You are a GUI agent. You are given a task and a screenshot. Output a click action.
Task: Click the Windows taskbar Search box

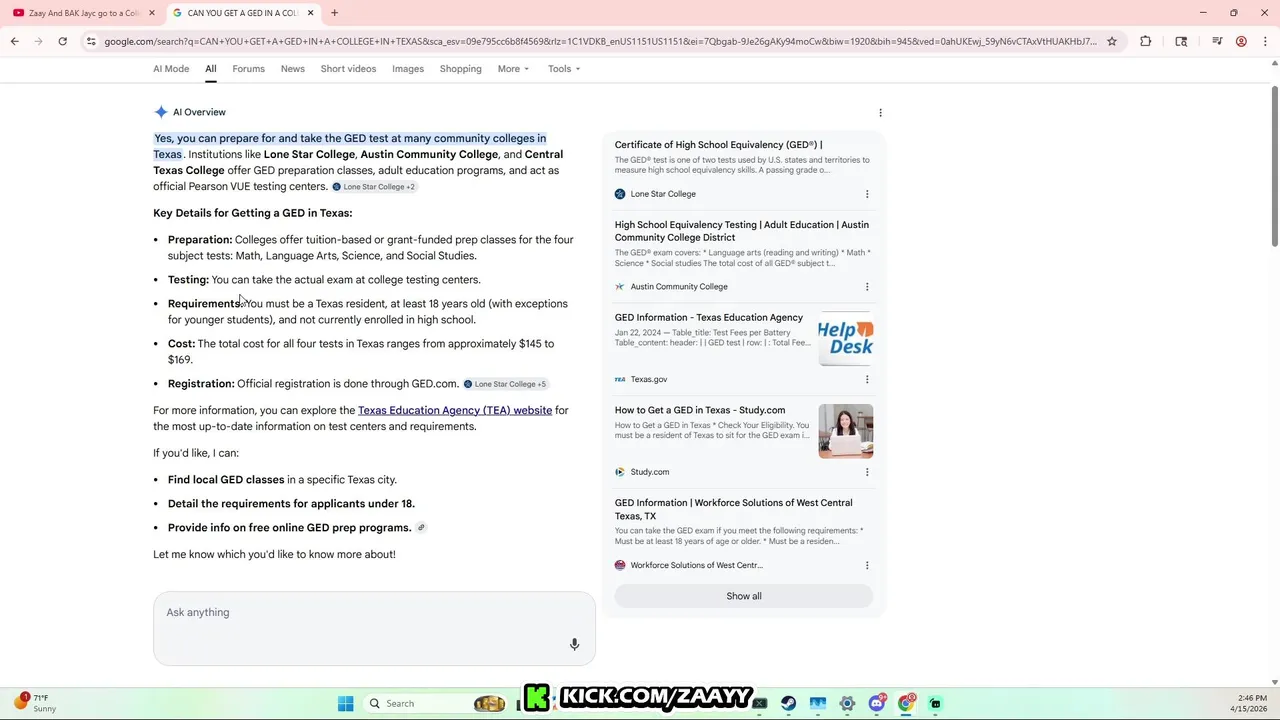(435, 704)
